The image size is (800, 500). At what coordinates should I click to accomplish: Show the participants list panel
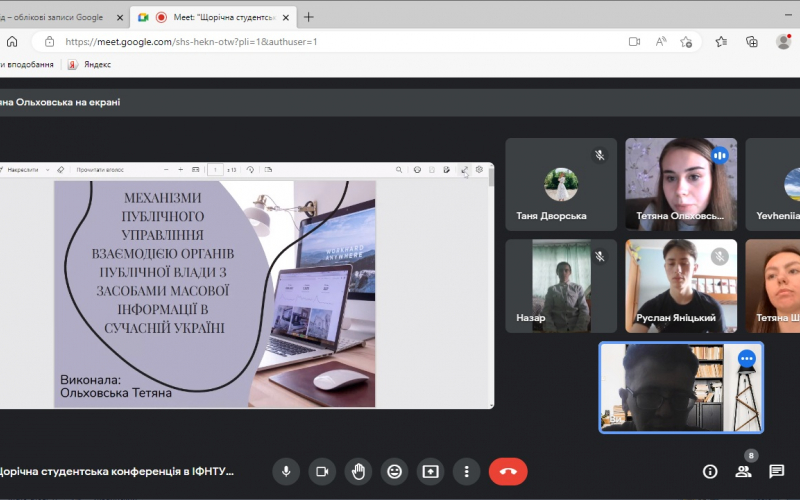[743, 471]
